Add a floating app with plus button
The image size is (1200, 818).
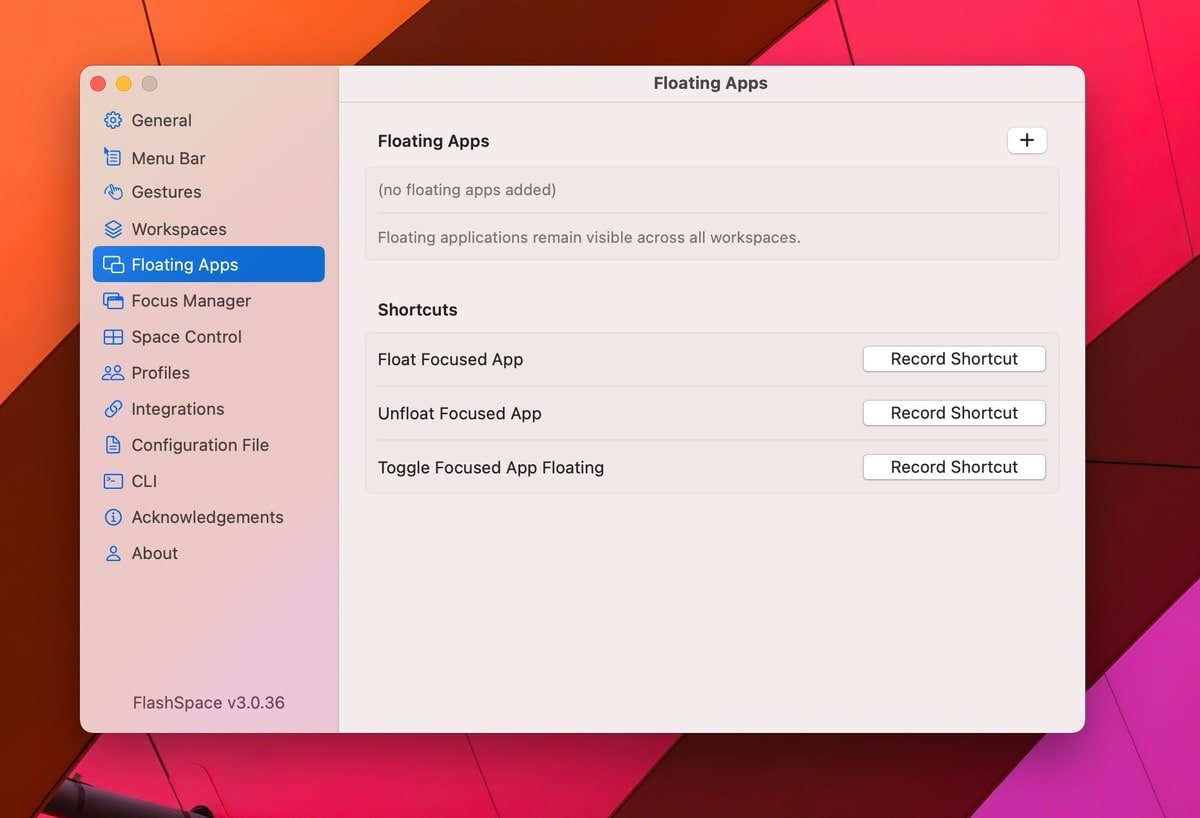(x=1026, y=141)
